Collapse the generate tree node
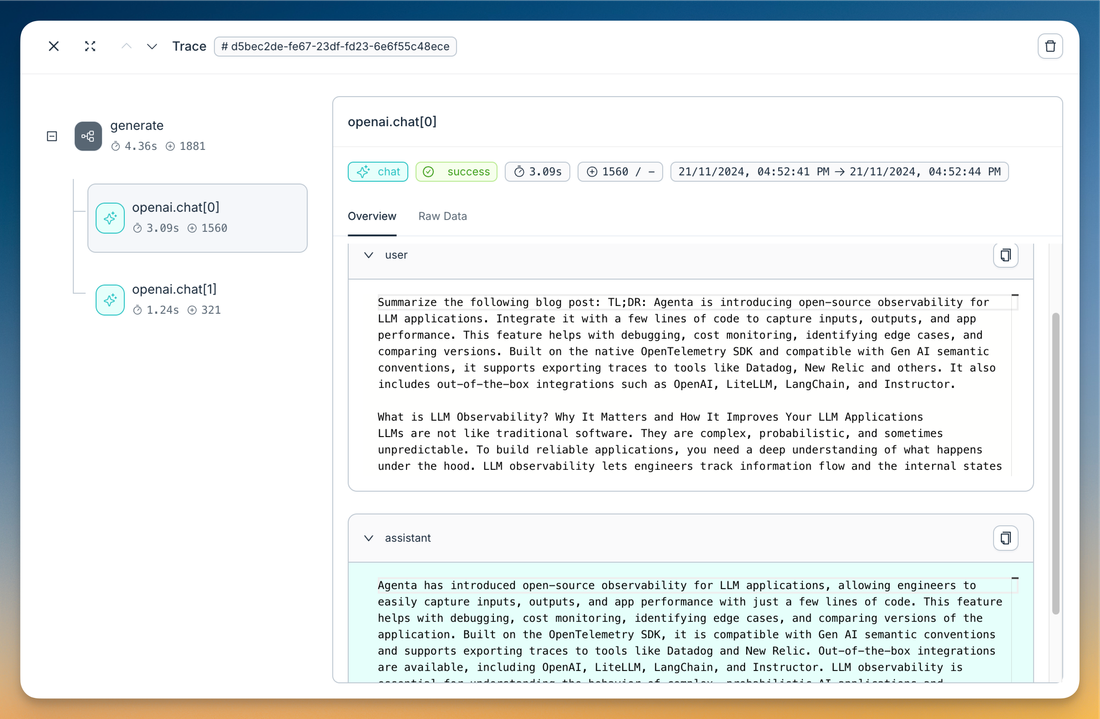The width and height of the screenshot is (1100, 719). (52, 136)
